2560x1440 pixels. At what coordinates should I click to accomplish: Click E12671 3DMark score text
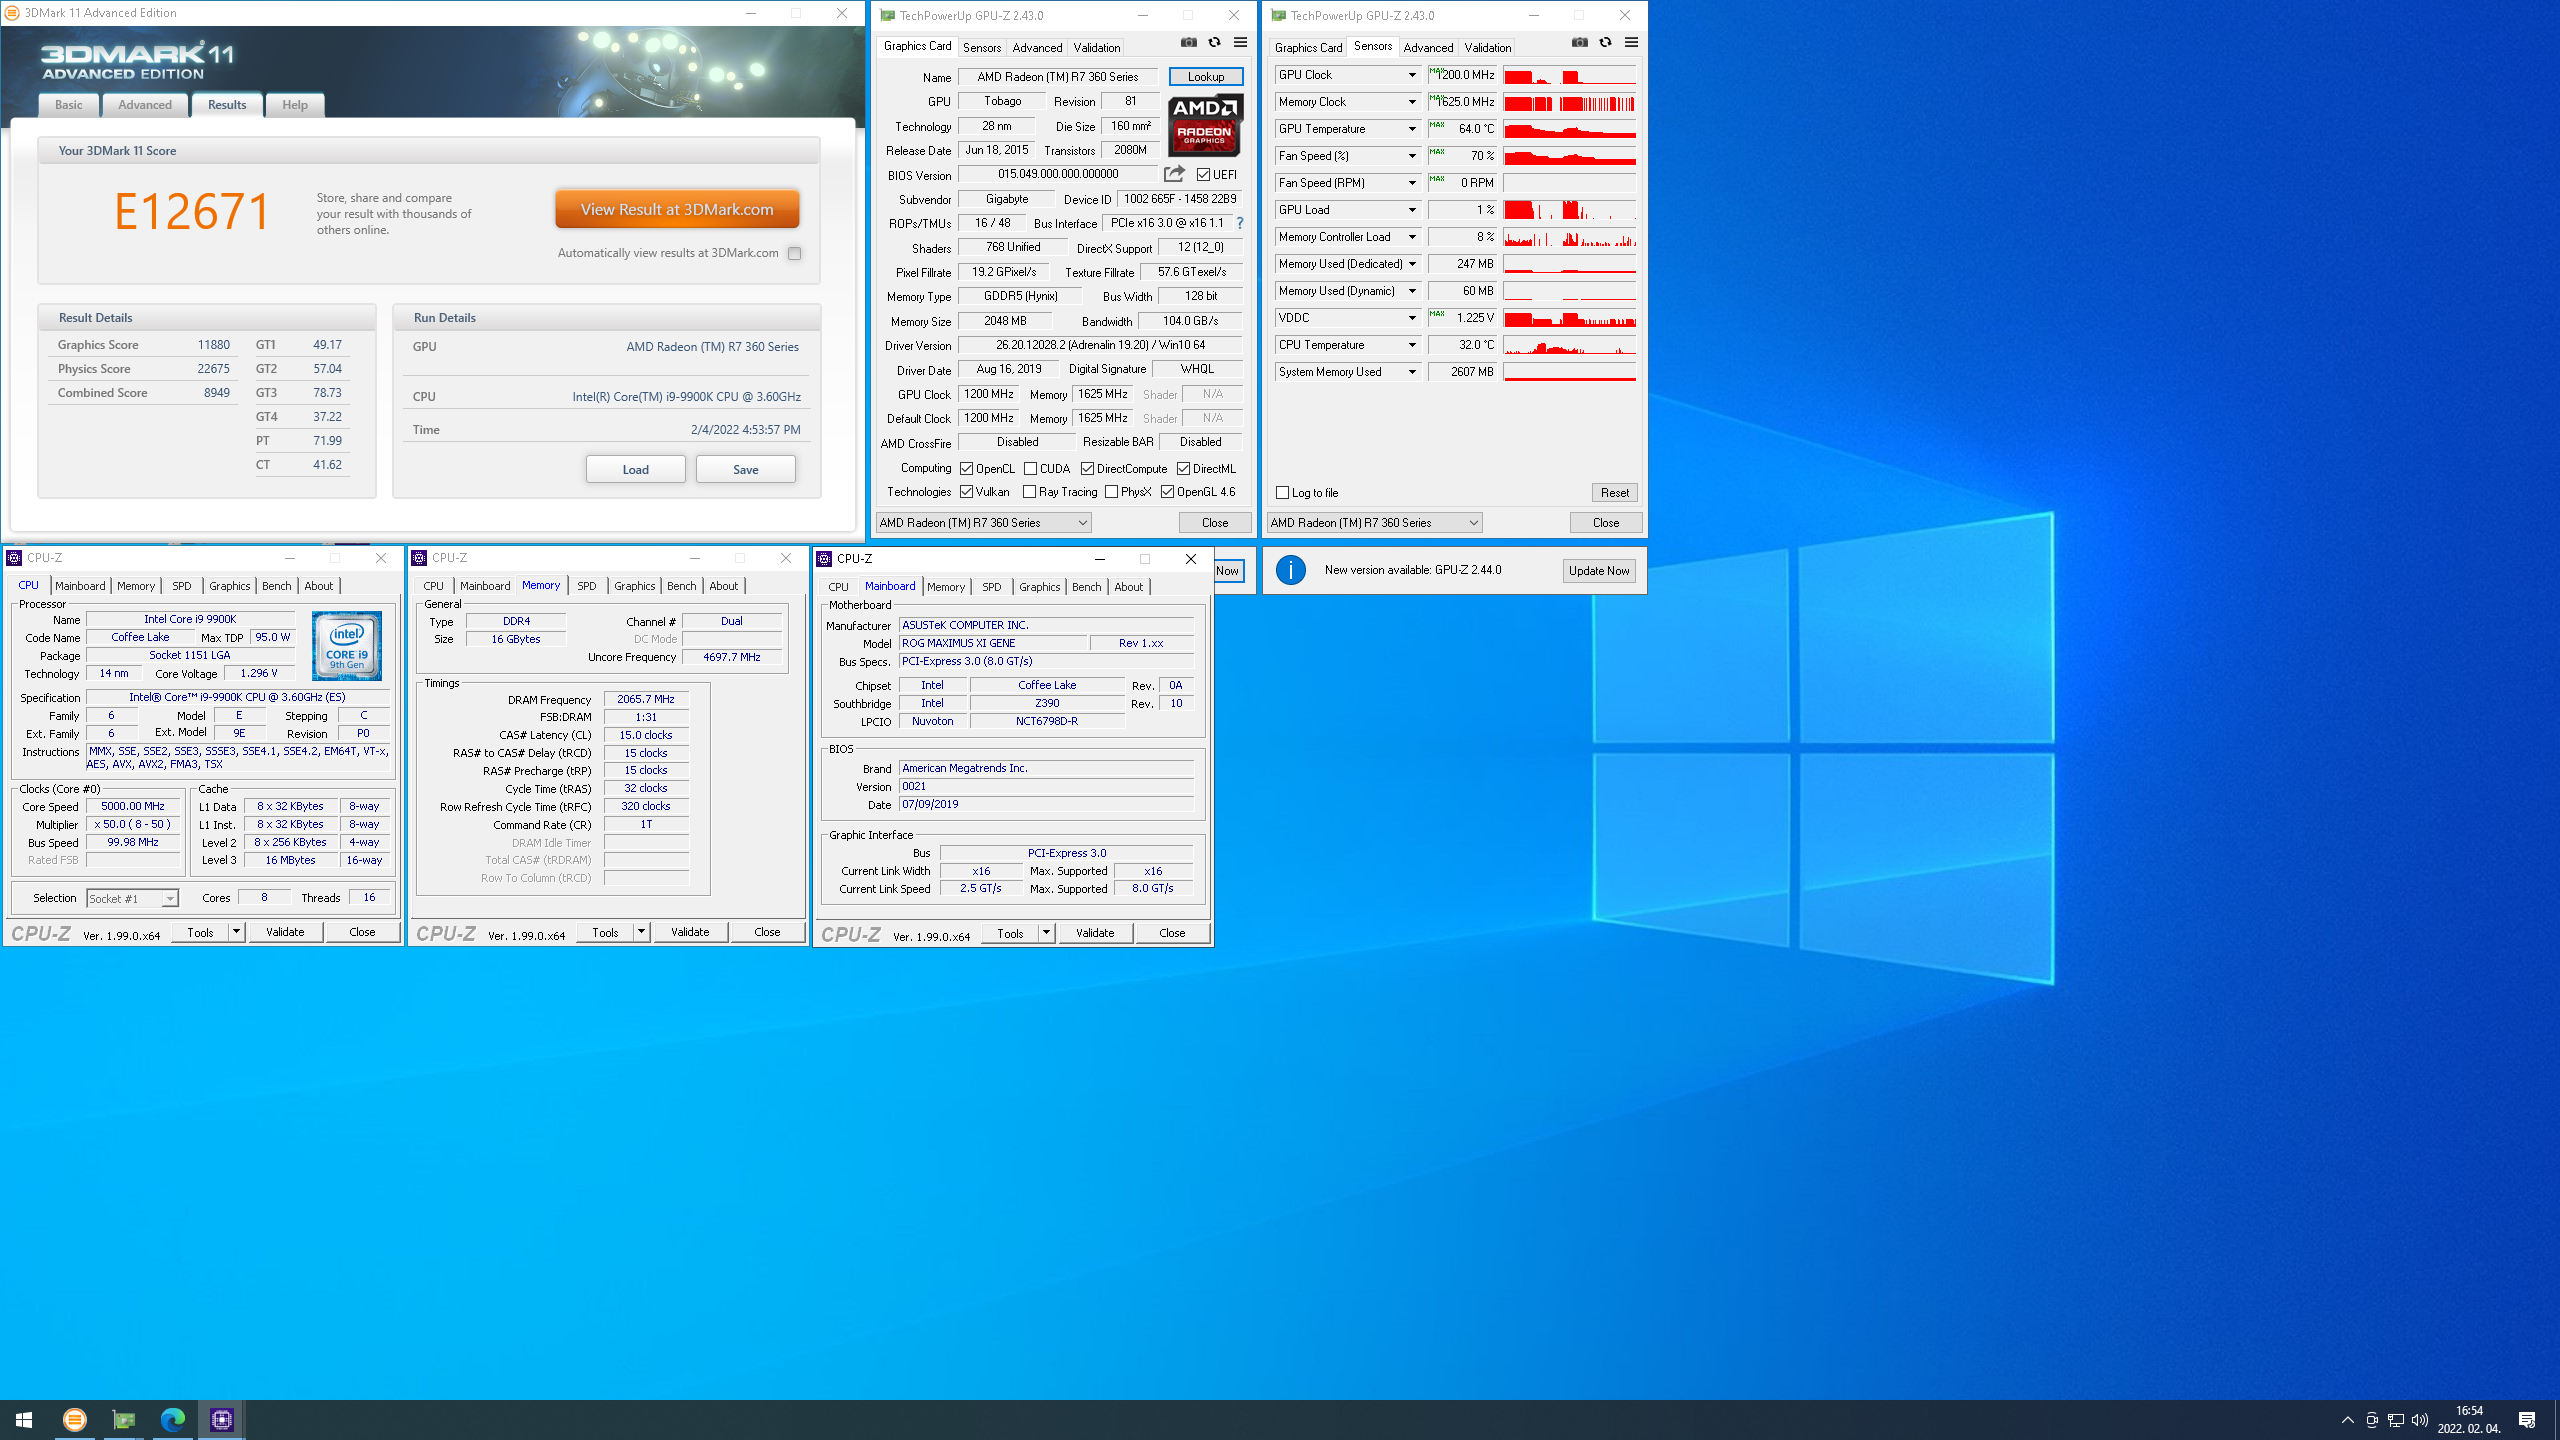click(x=191, y=212)
